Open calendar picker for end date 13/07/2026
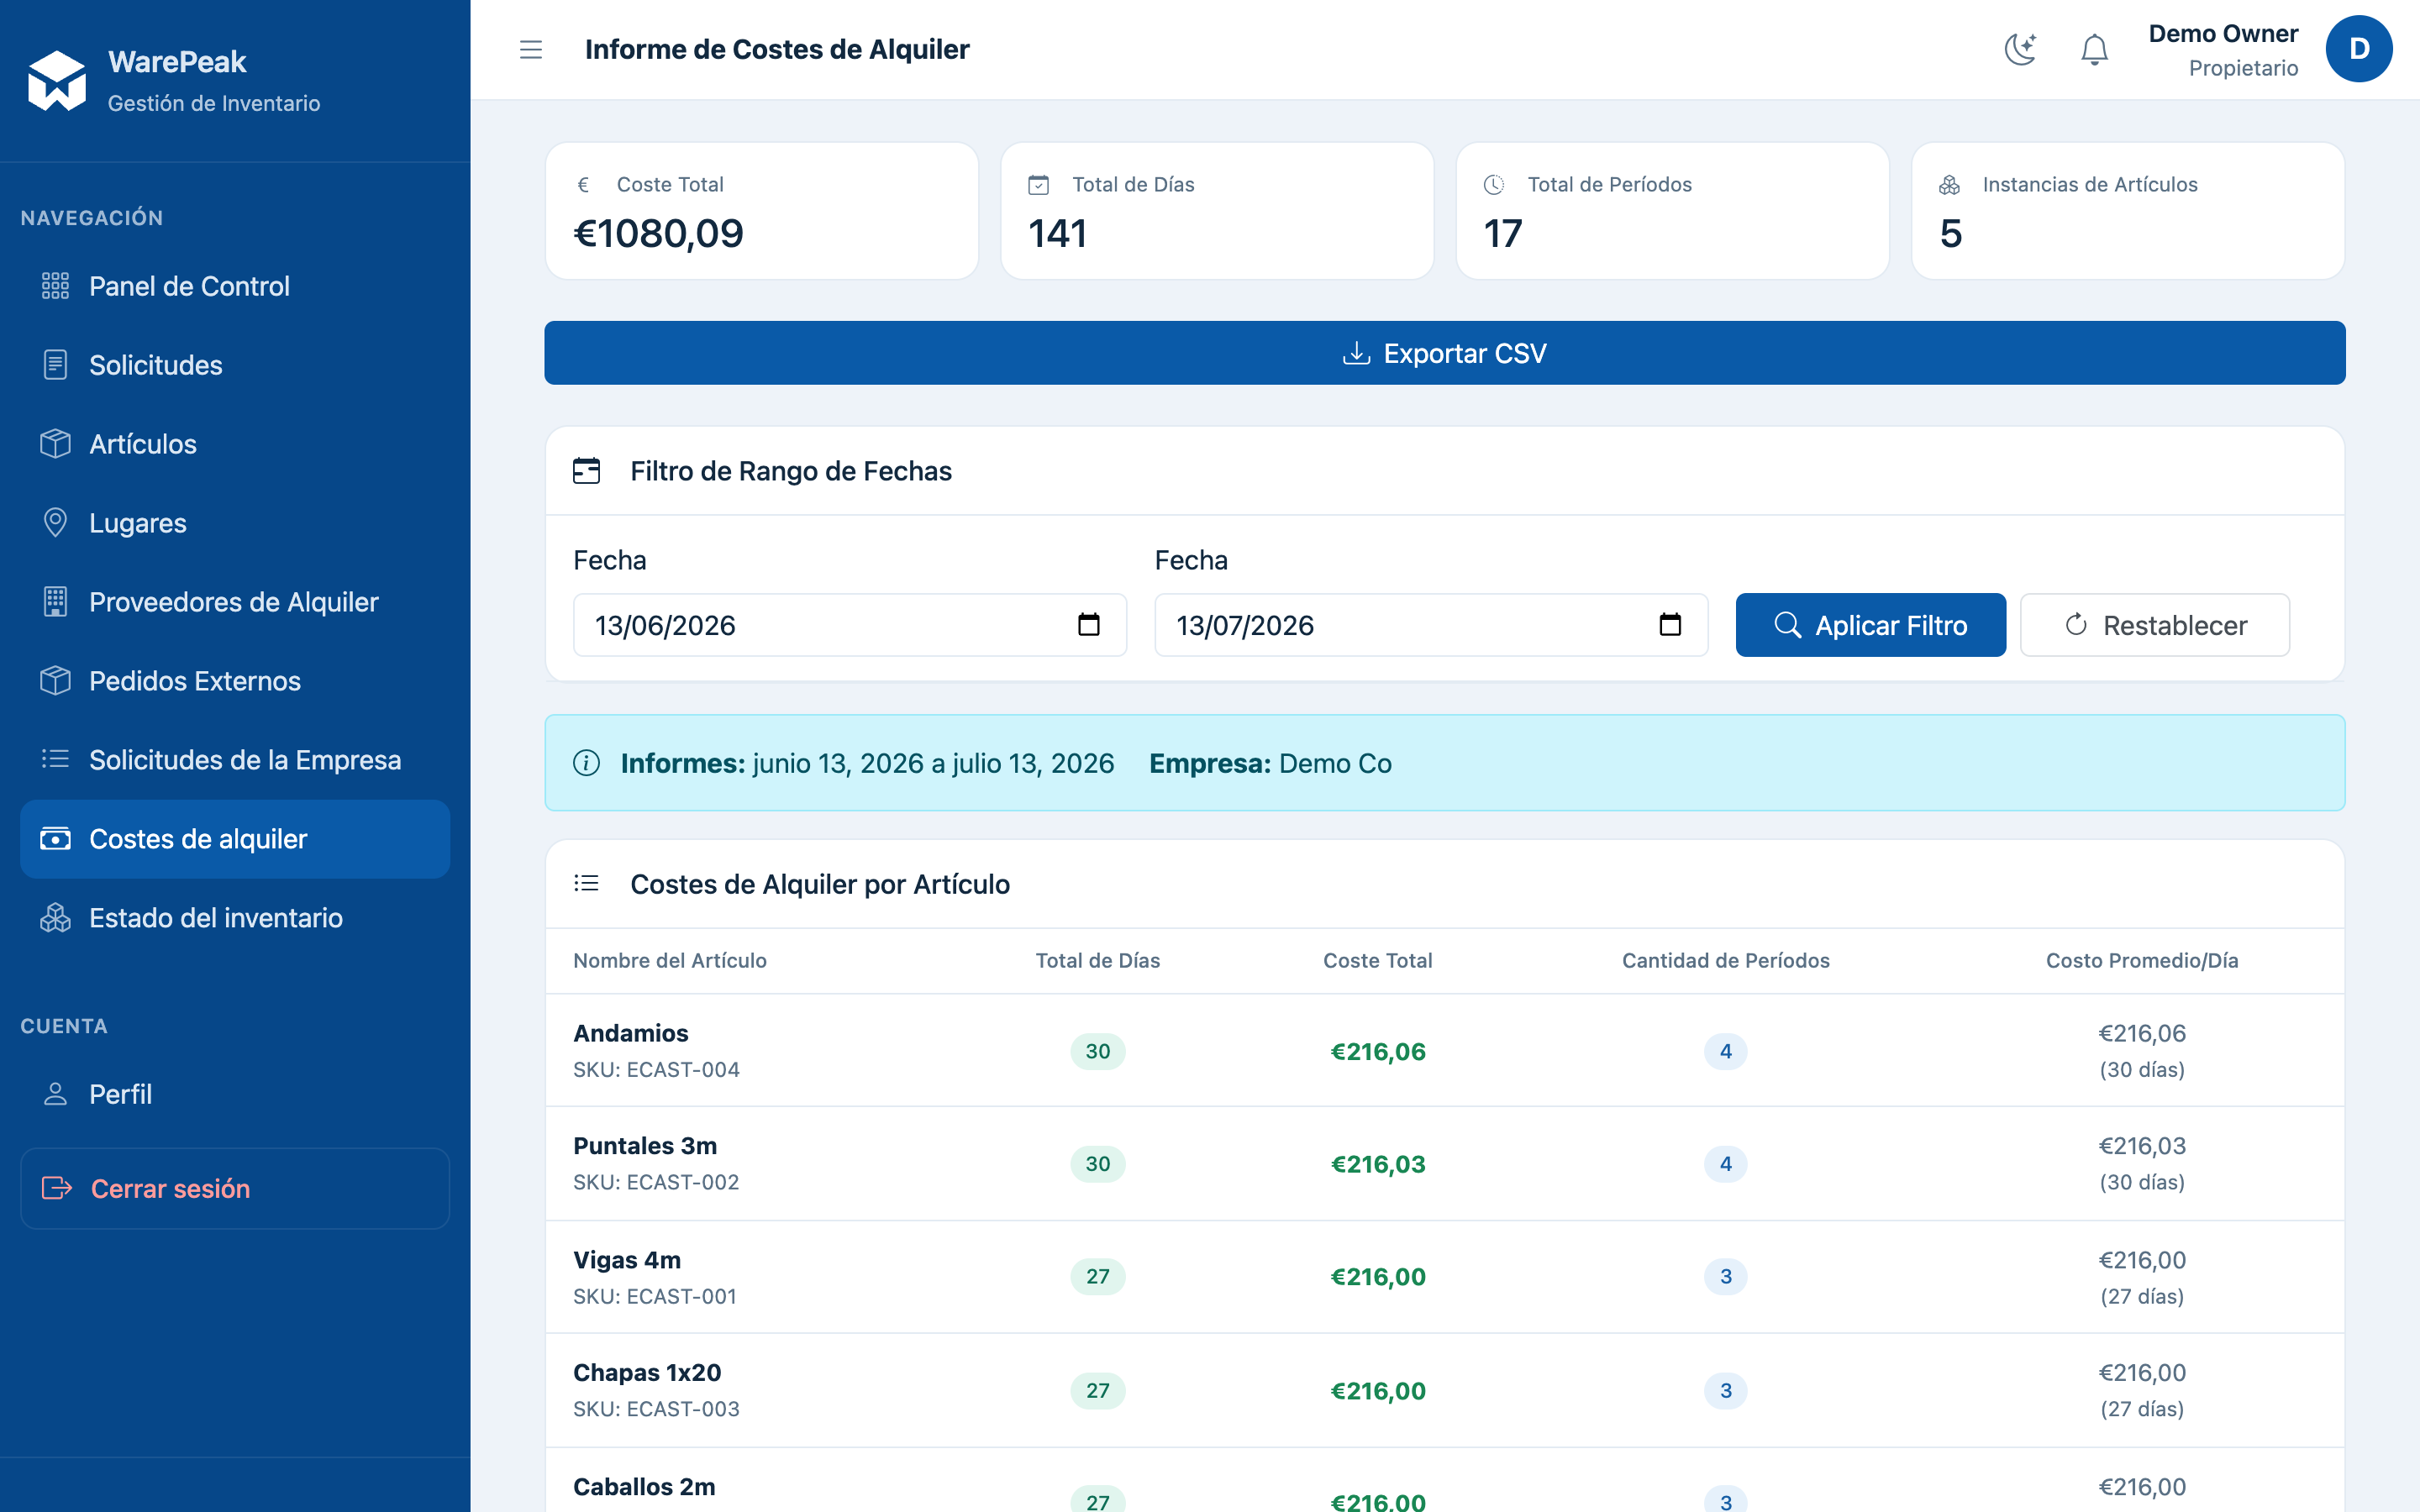Image resolution: width=2420 pixels, height=1512 pixels. (x=1670, y=625)
